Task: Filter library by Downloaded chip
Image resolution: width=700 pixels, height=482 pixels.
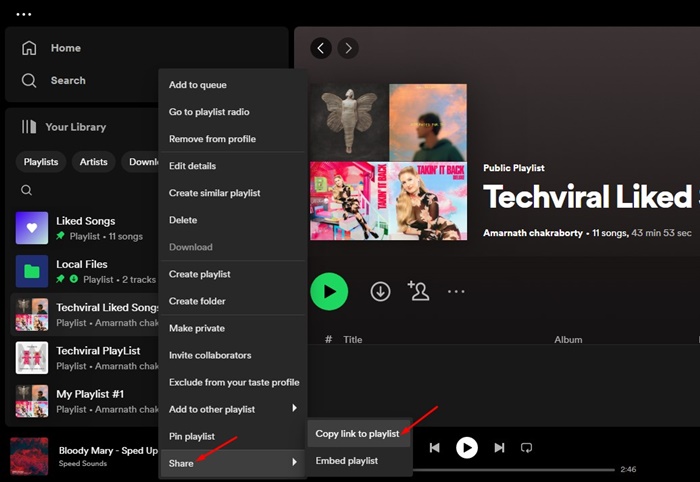Action: pyautogui.click(x=141, y=162)
